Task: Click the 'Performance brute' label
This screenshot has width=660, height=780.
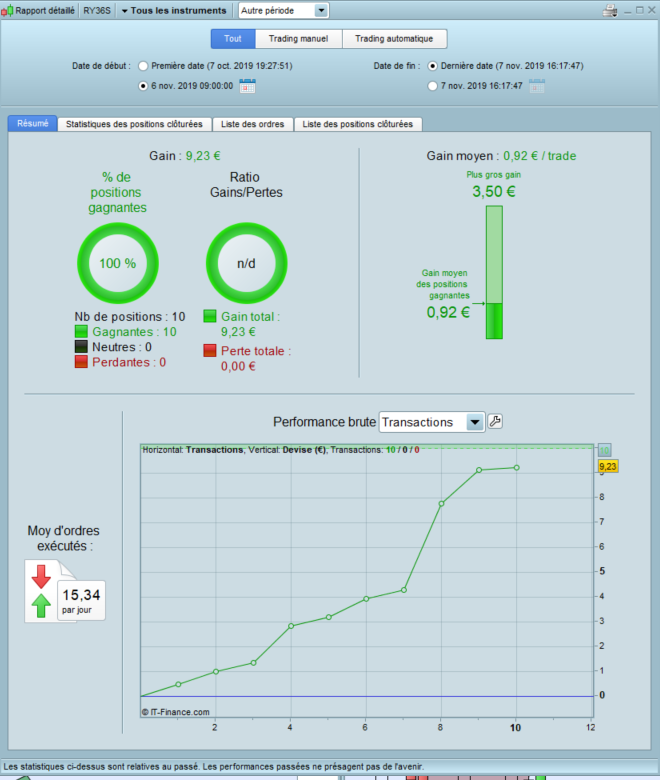Action: click(324, 422)
